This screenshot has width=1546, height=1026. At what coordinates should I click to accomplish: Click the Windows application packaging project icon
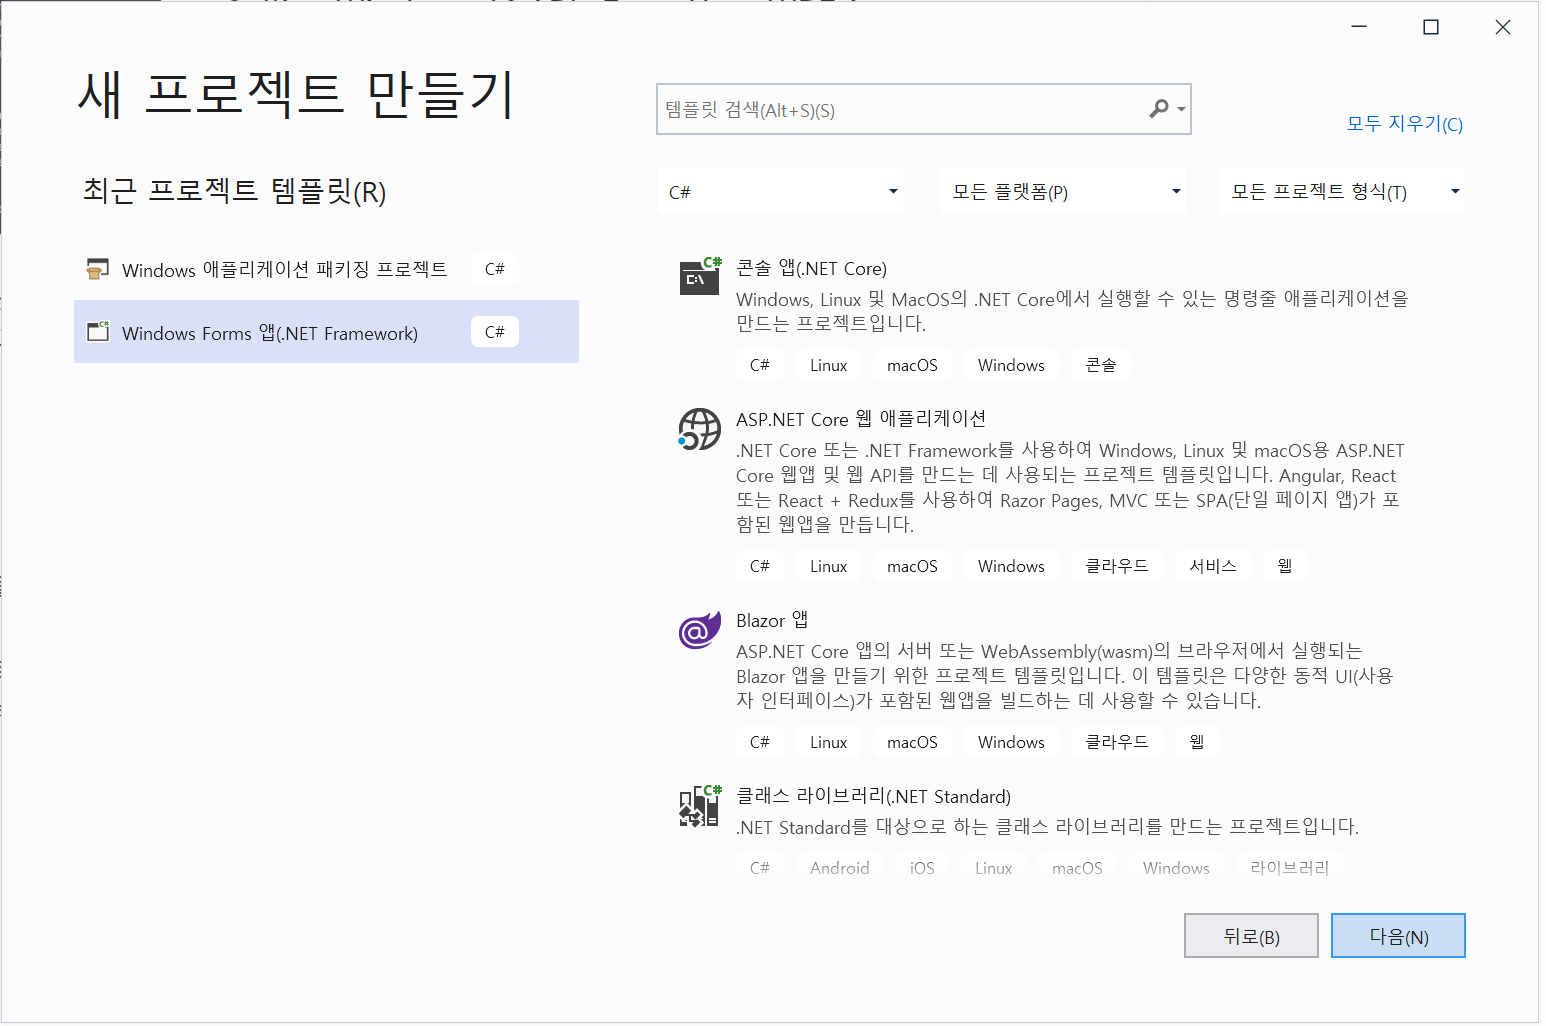click(97, 269)
